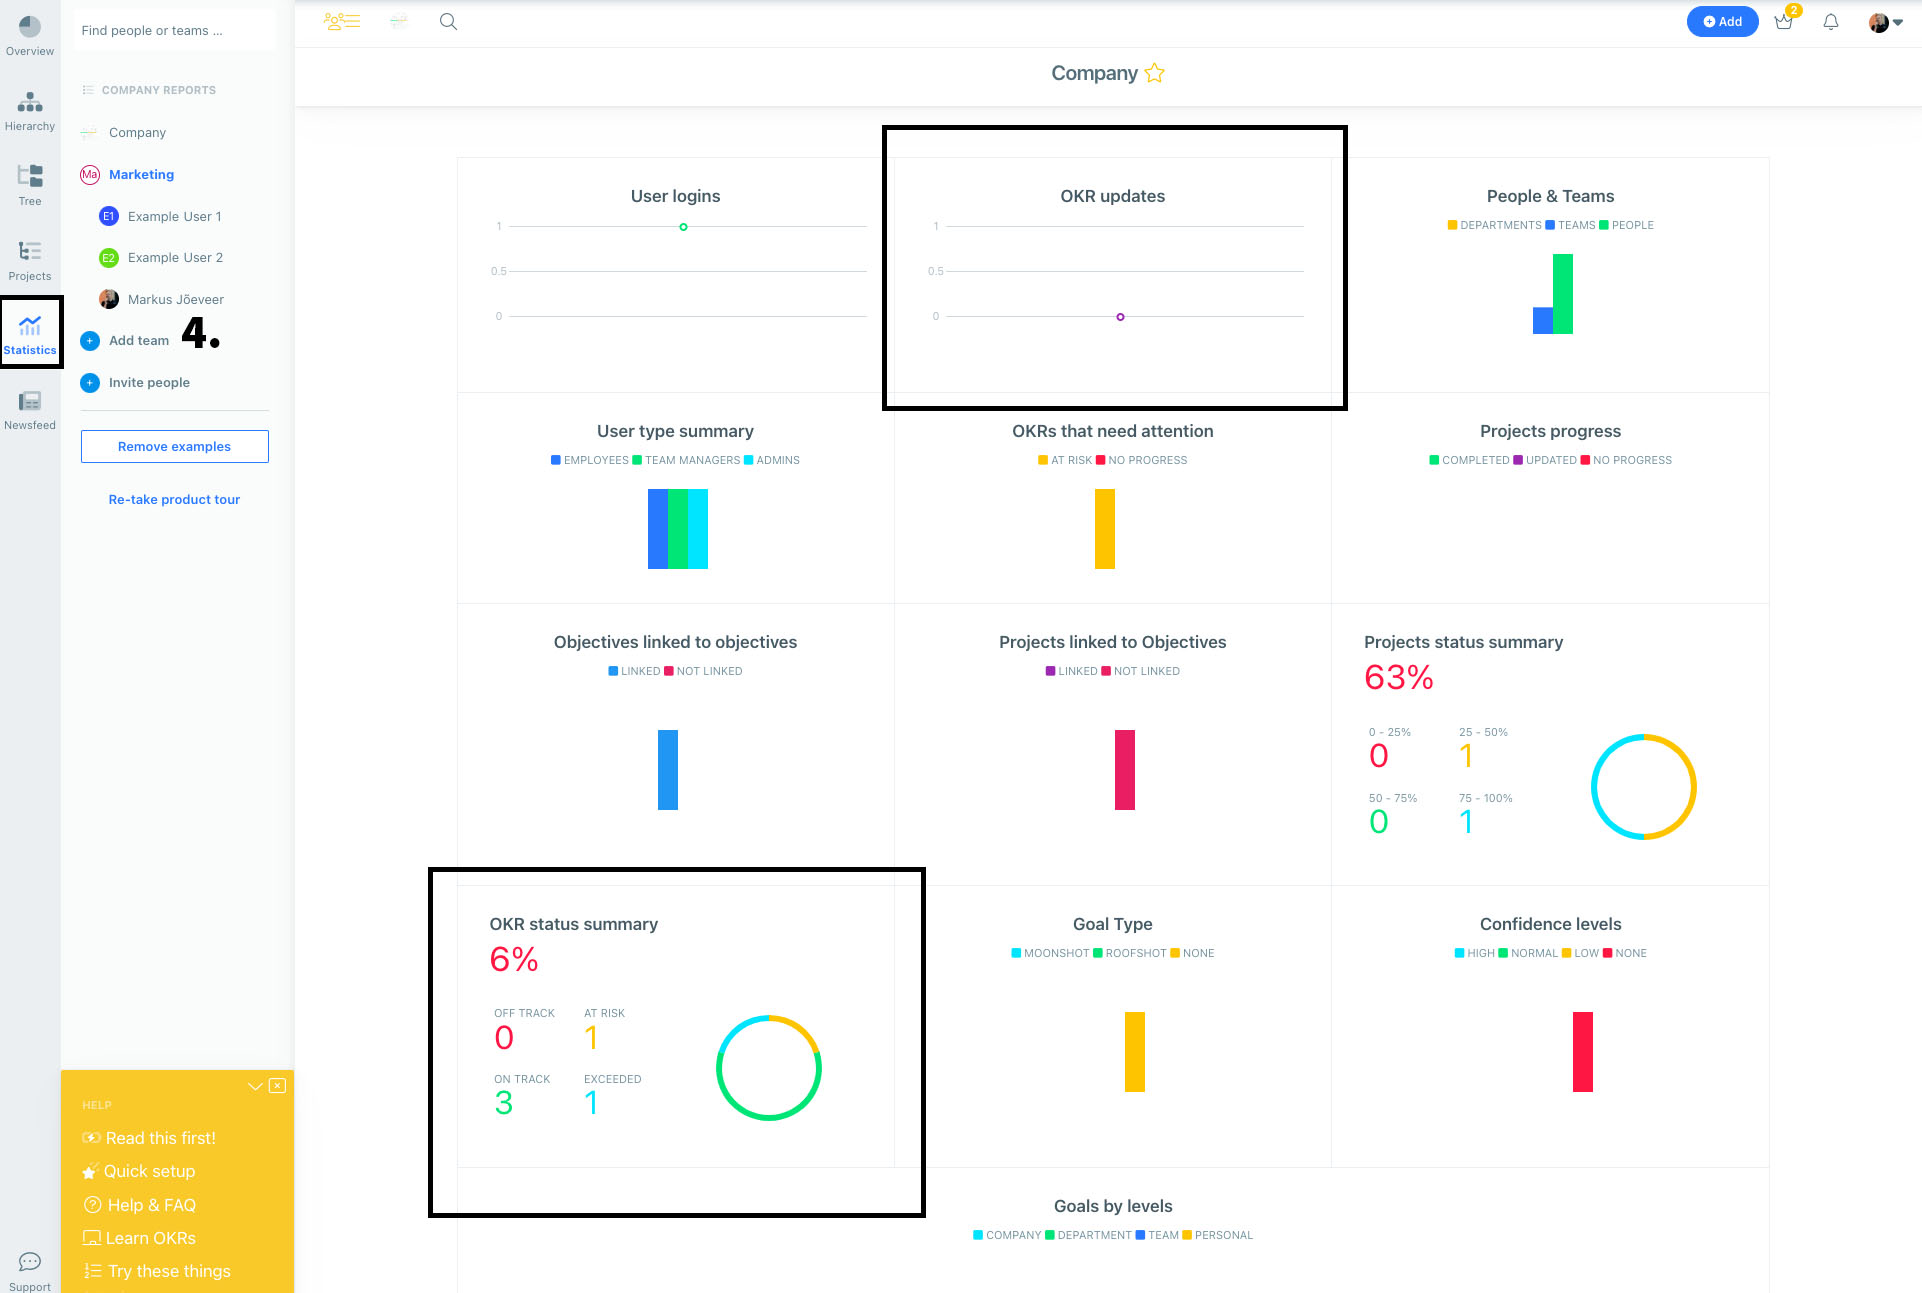This screenshot has height=1293, width=1922.
Task: Open the notifications bell
Action: (1831, 21)
